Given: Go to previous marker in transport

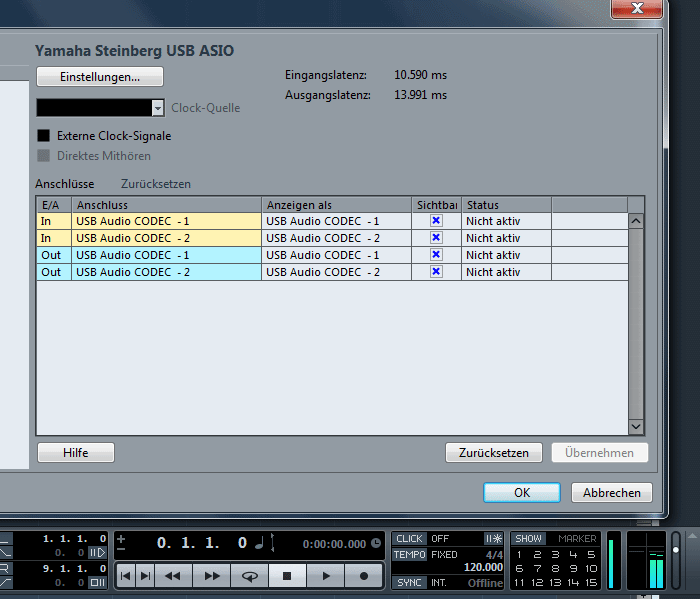Looking at the screenshot, I should [125, 576].
